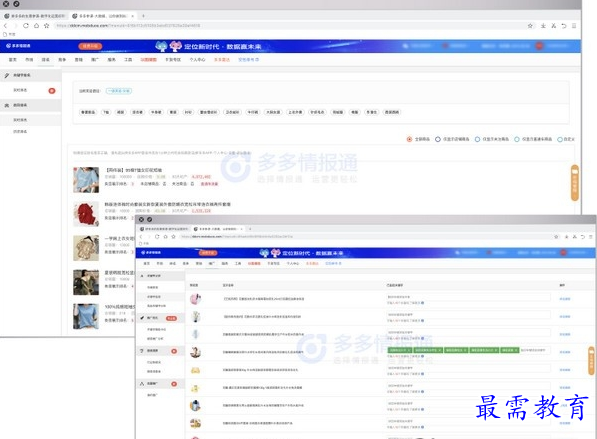Click scissors screenshot icon in rear browser toolbar

click(554, 26)
